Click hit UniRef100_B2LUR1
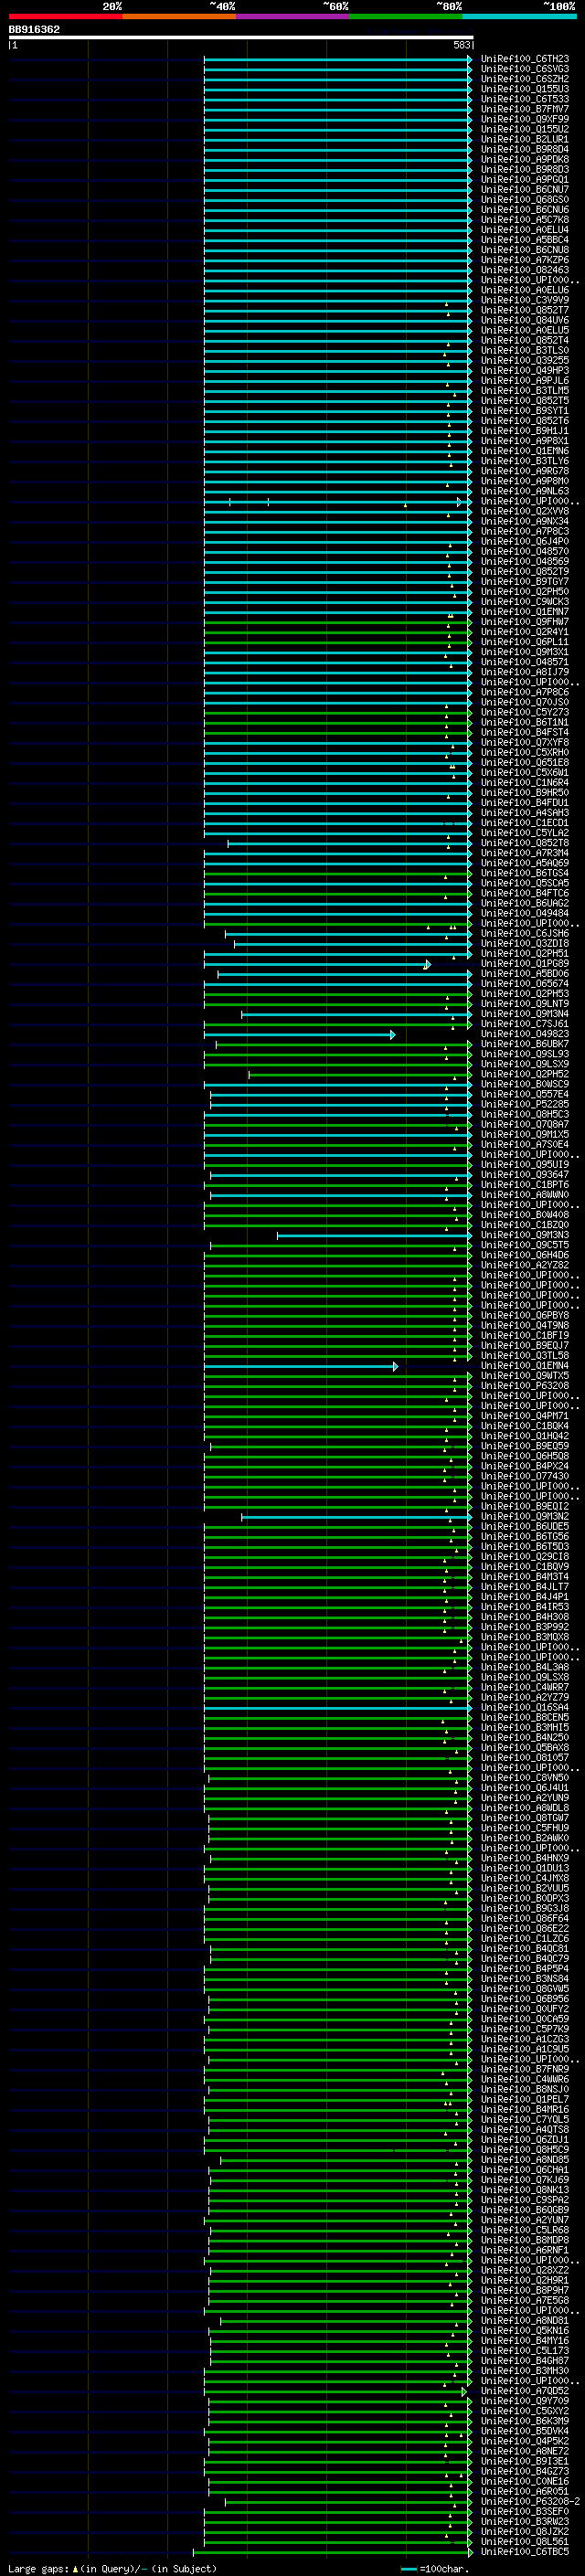Image resolution: width=585 pixels, height=2576 pixels. tap(524, 139)
